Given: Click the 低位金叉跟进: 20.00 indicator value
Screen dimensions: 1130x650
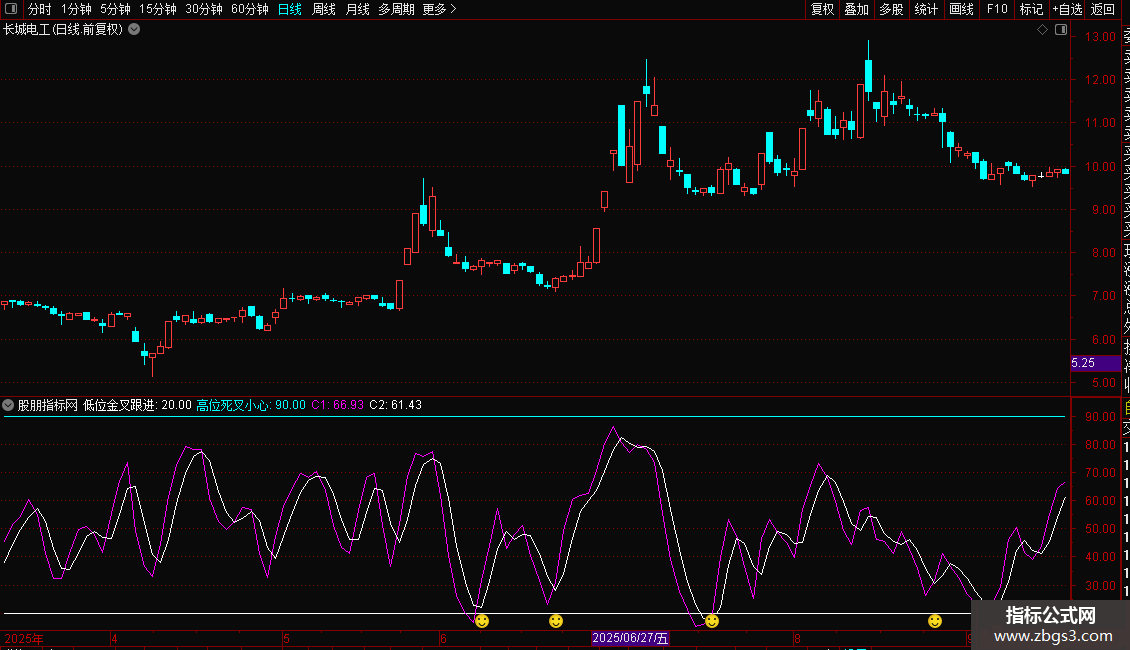Looking at the screenshot, I should tap(138, 405).
